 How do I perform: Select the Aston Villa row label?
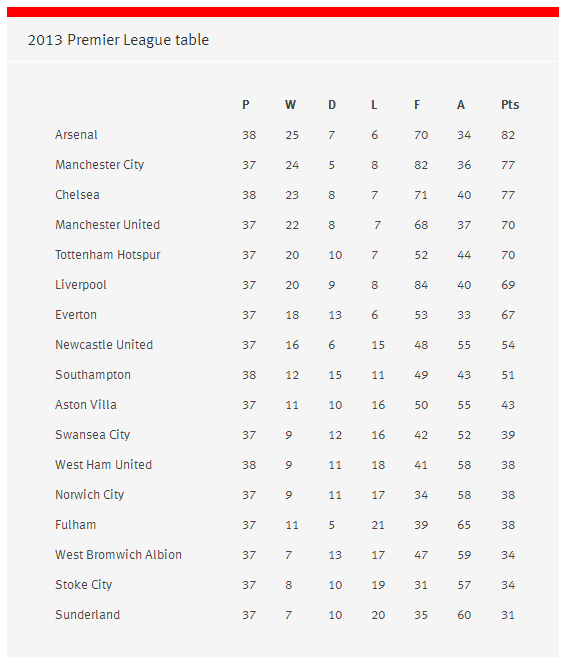point(86,405)
